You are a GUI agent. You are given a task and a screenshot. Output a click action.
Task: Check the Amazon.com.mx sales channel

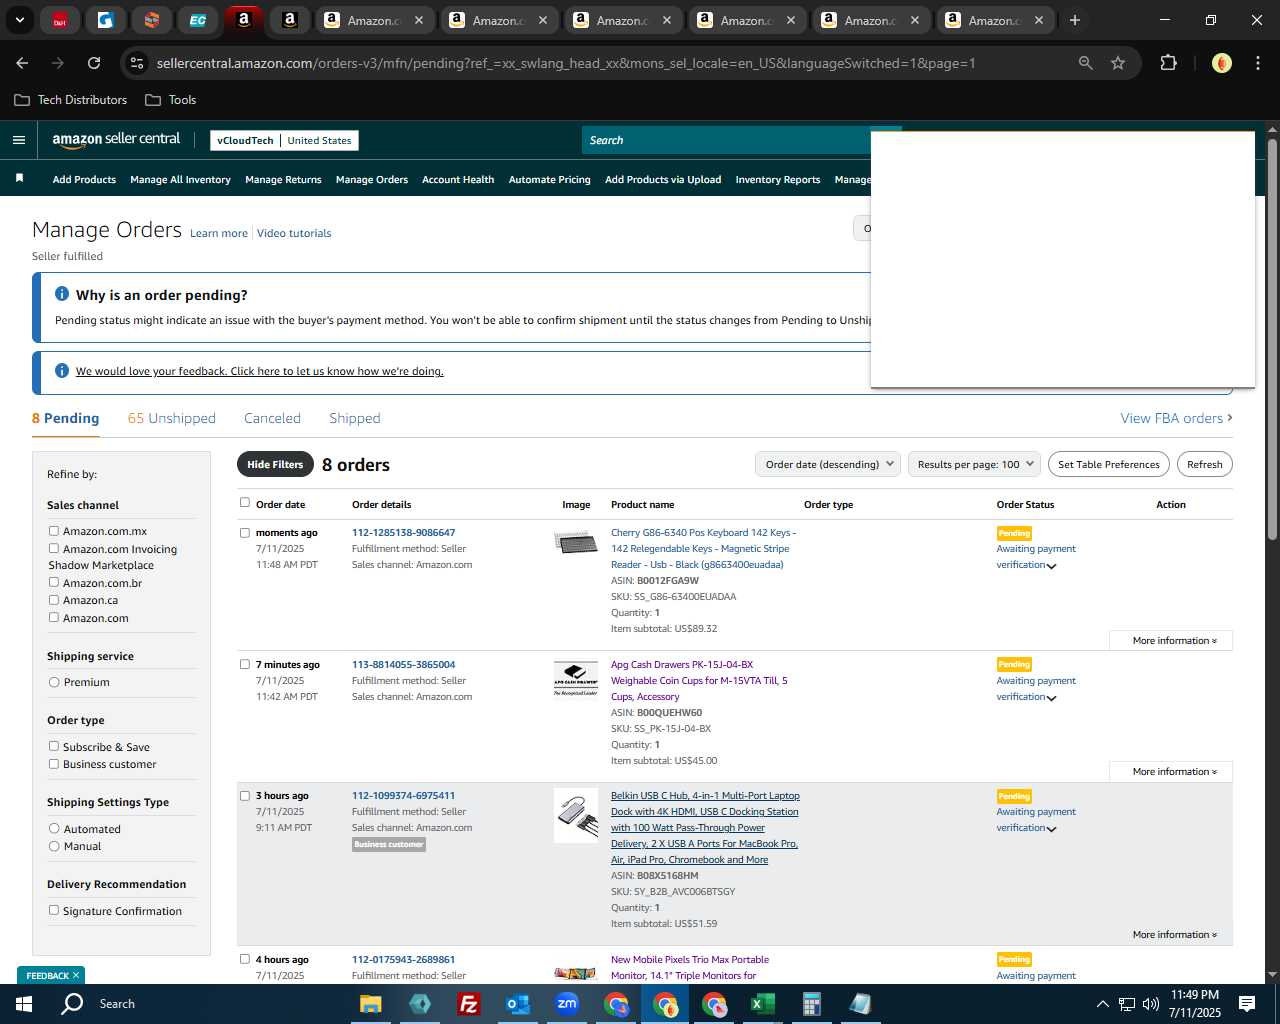click(x=54, y=531)
